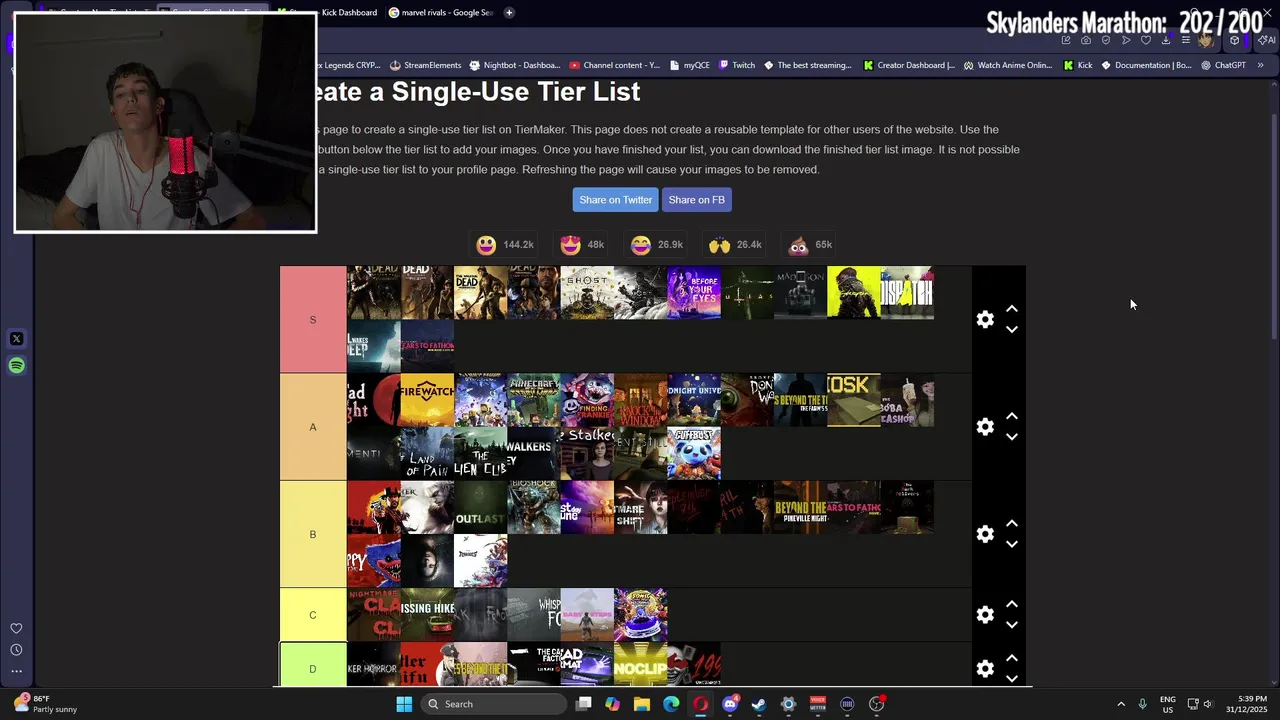Move A tier row up with arrow
The height and width of the screenshot is (720, 1280).
click(1012, 416)
